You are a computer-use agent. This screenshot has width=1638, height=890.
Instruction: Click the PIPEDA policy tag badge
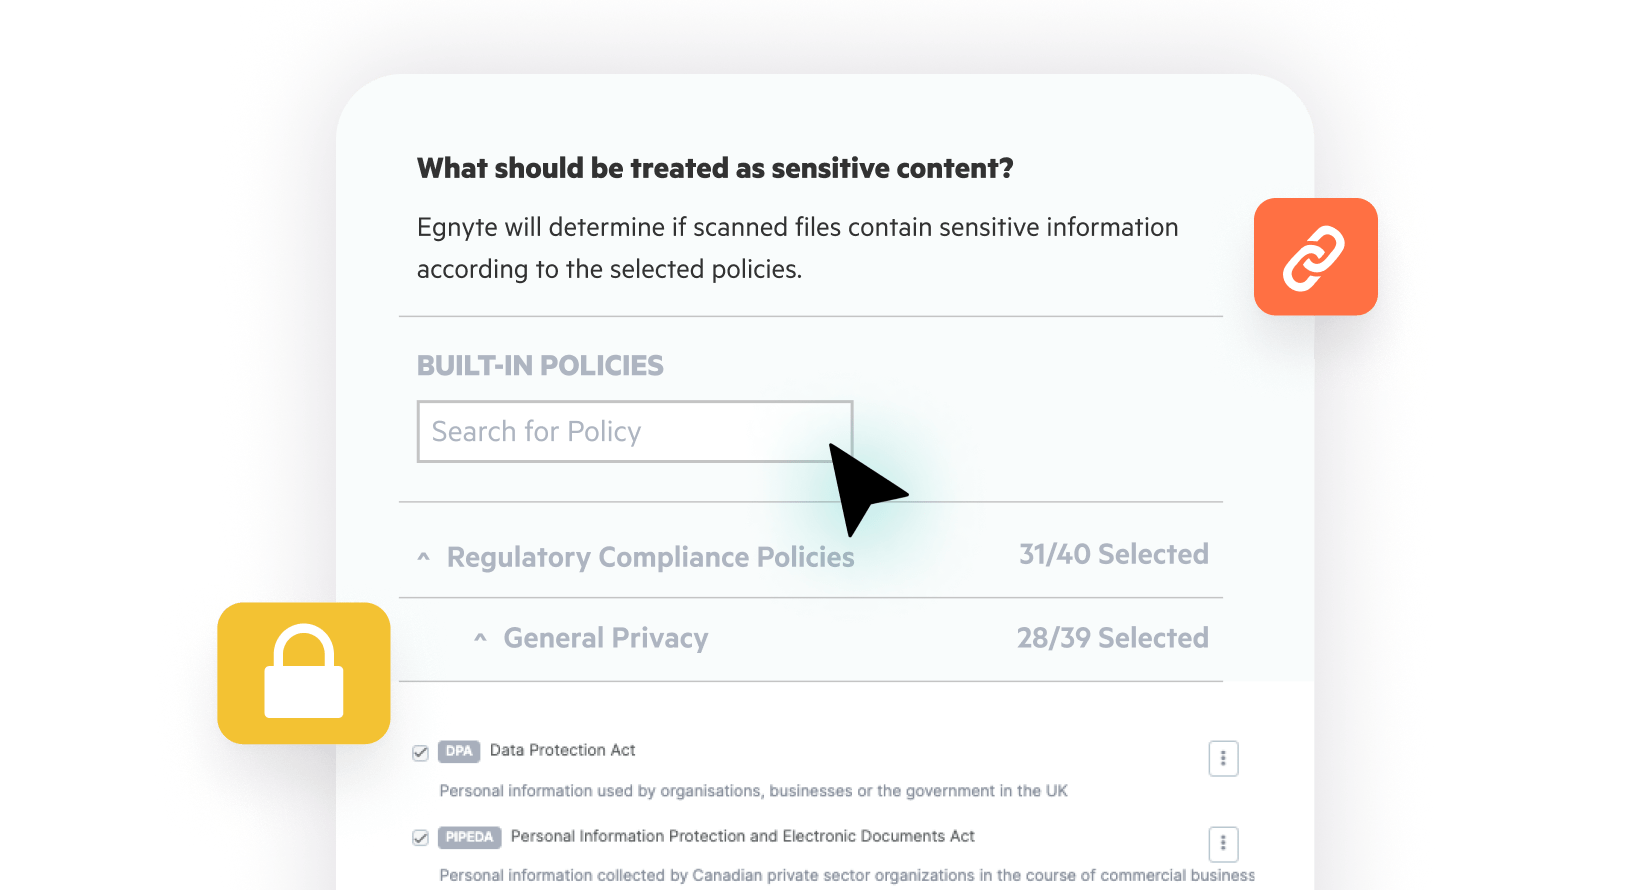point(469,837)
